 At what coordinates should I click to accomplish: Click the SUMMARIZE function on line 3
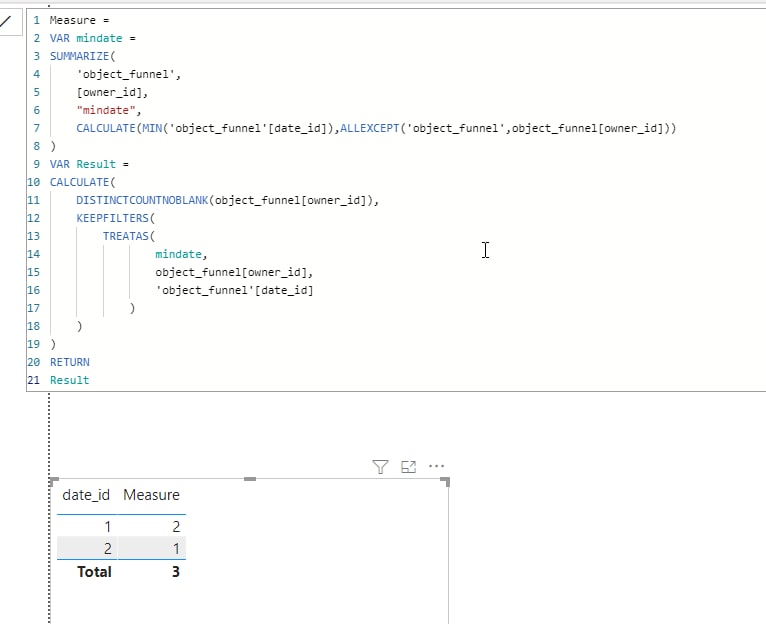[x=79, y=56]
